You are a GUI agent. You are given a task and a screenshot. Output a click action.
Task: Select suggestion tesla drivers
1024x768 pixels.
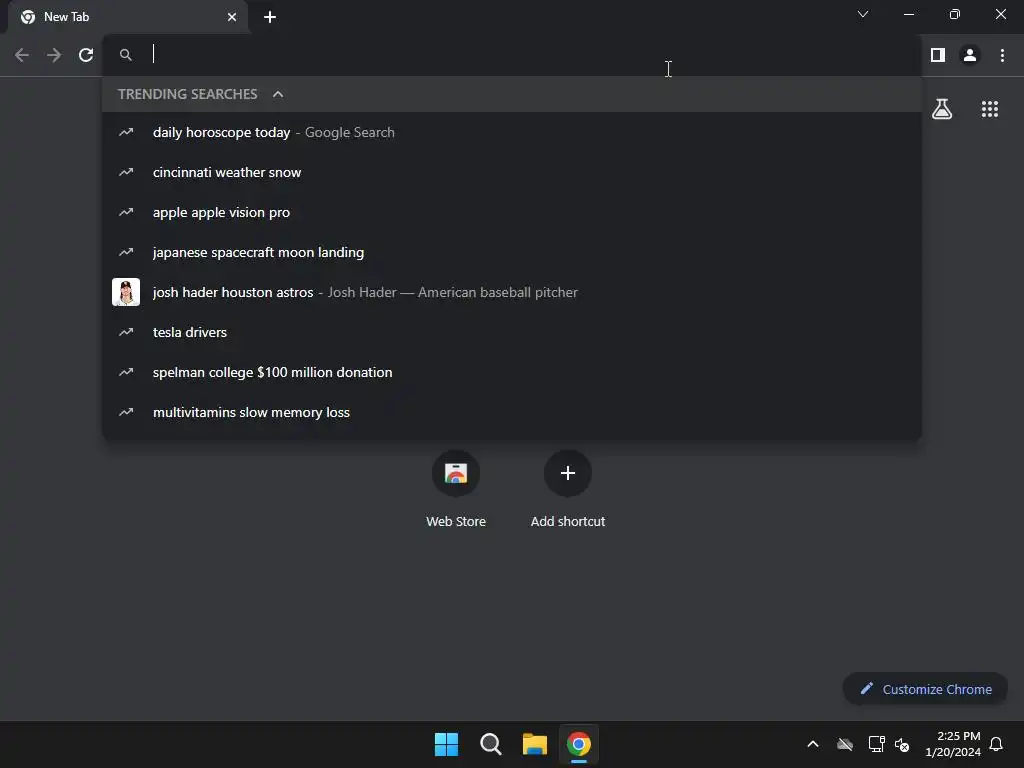(512, 332)
